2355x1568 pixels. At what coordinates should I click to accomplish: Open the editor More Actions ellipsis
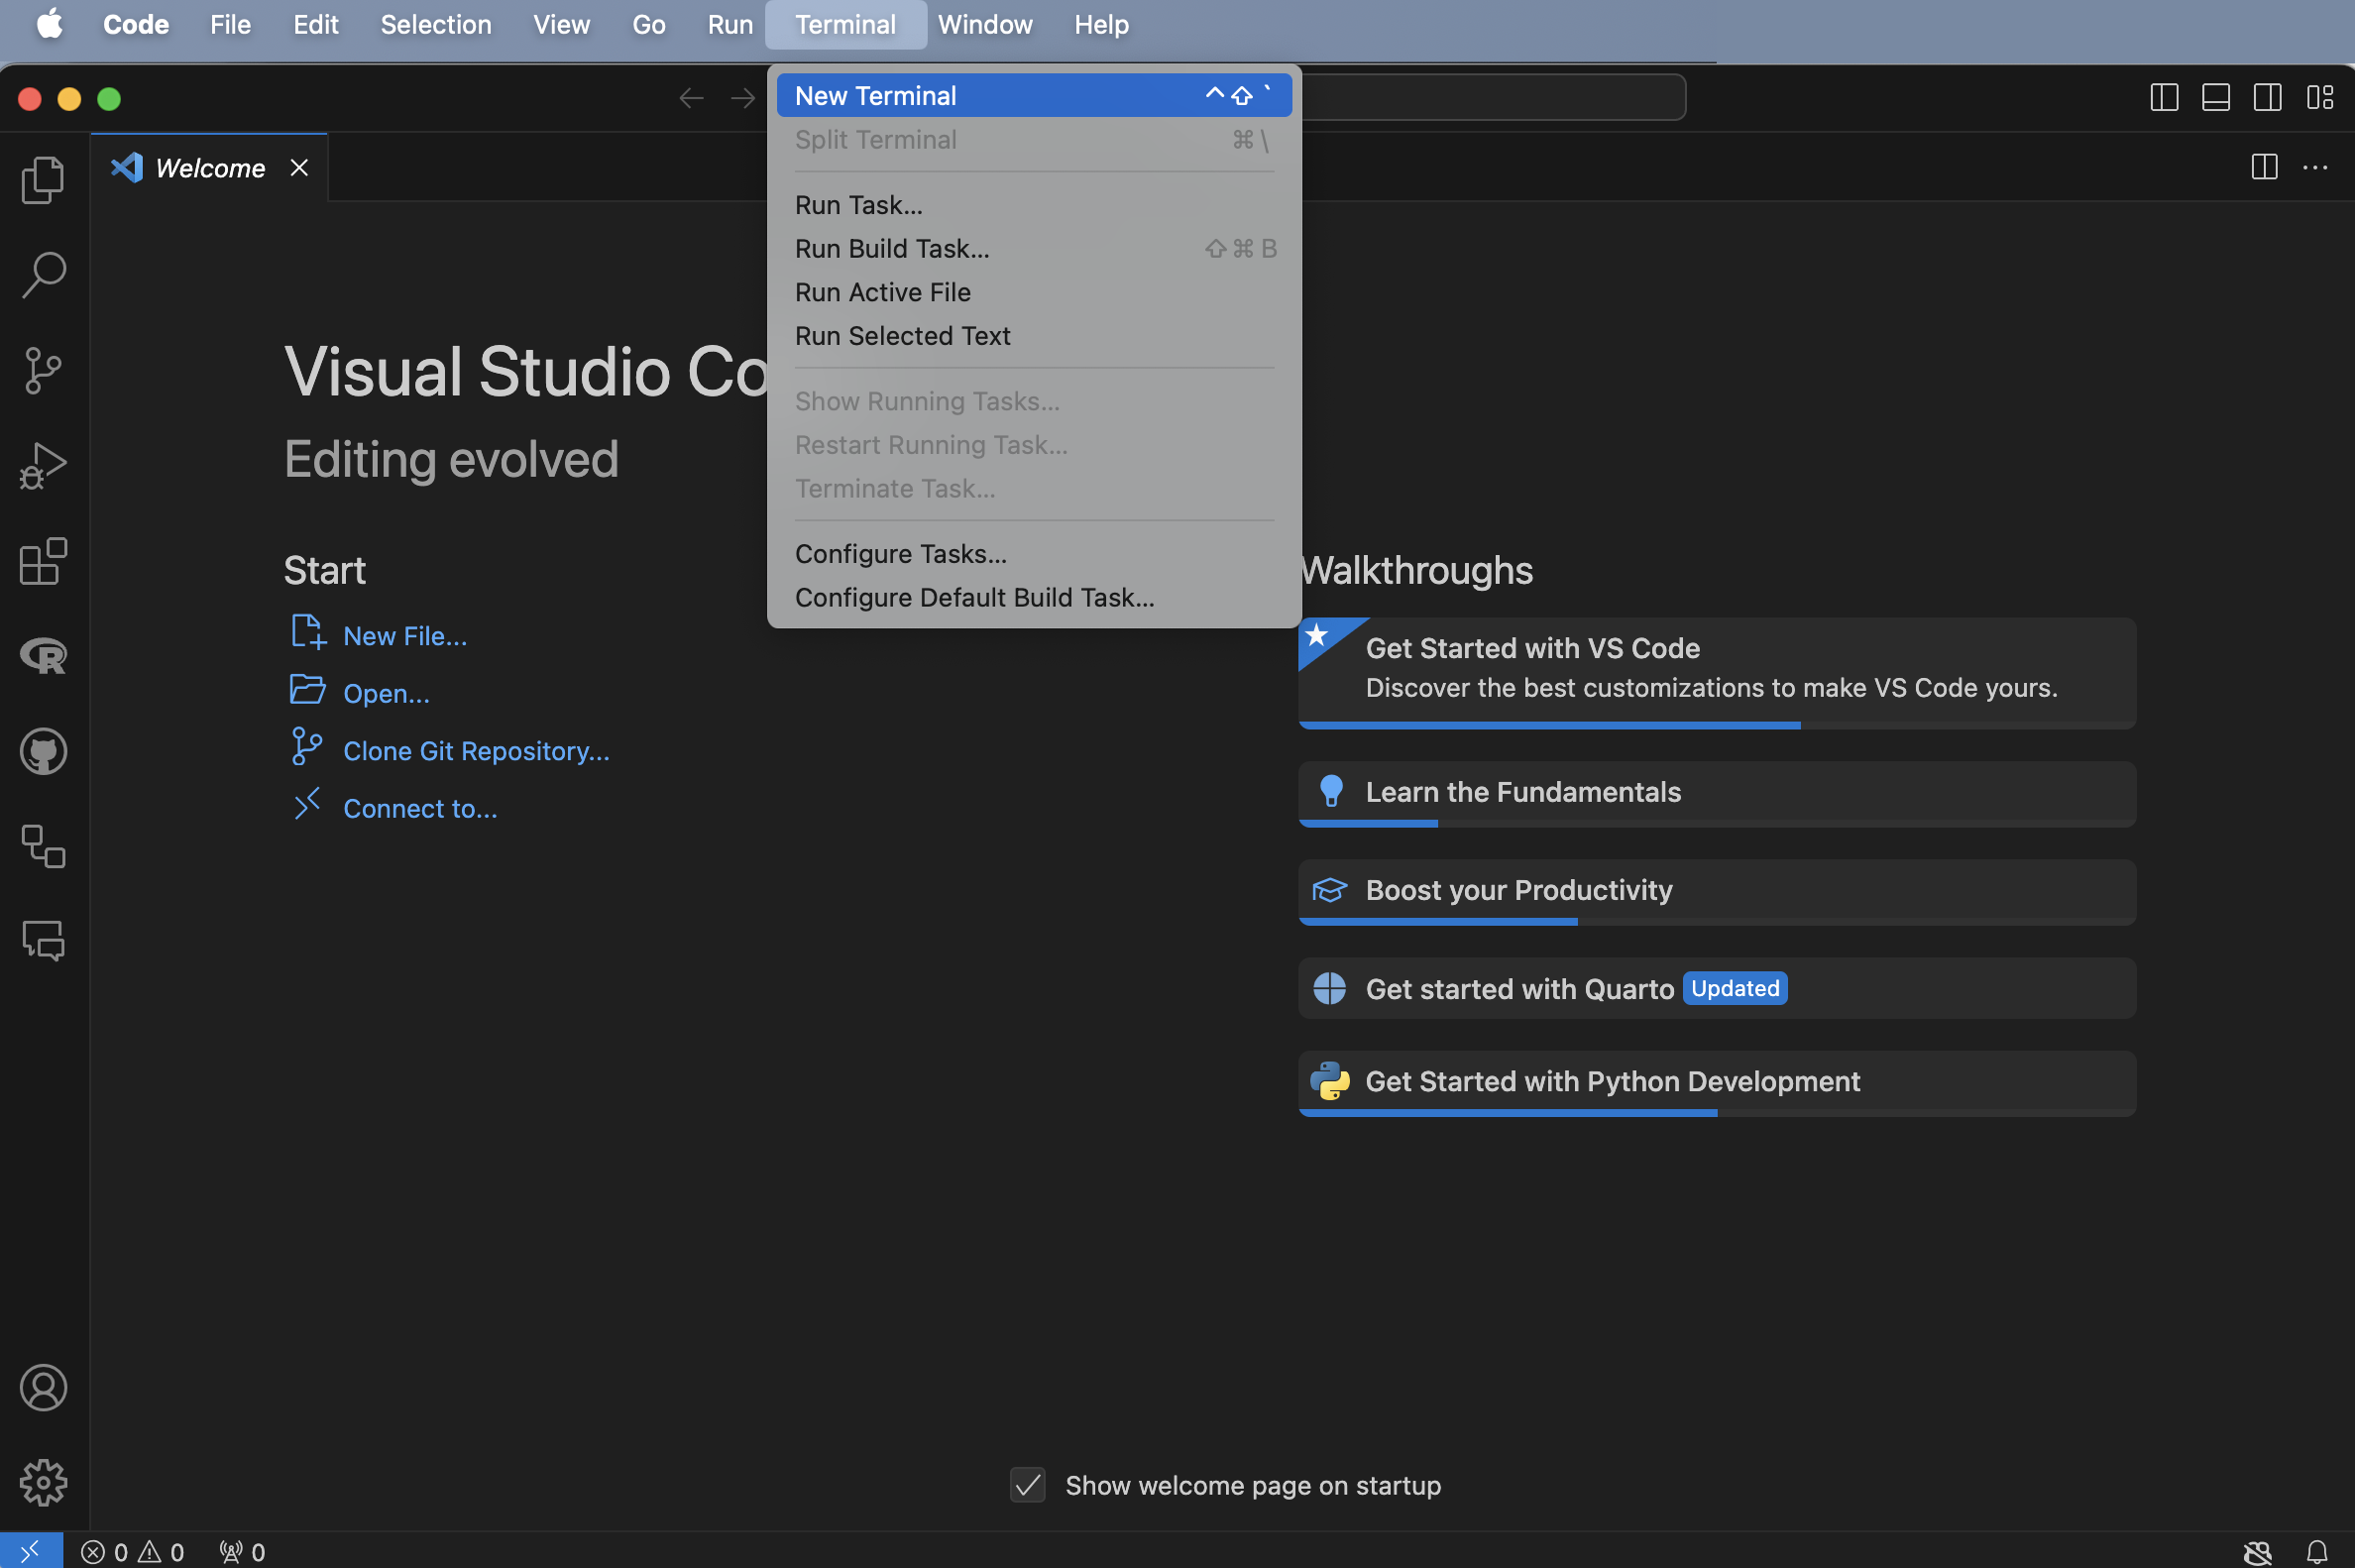tap(2314, 168)
